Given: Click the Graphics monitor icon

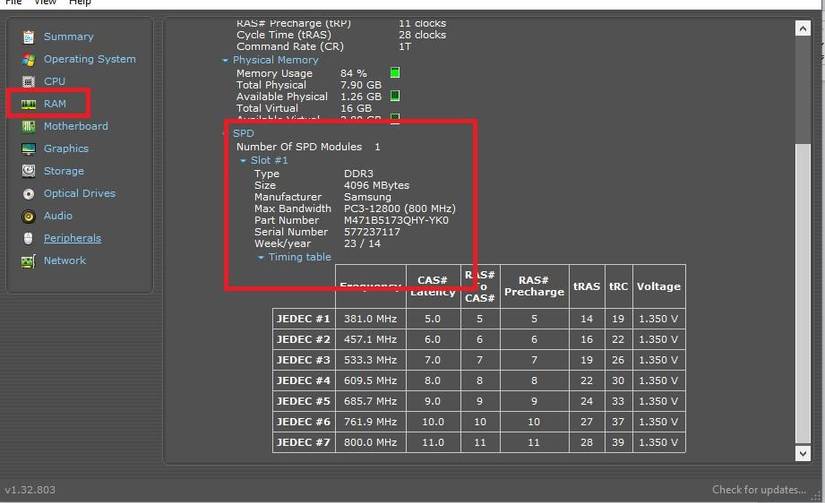Looking at the screenshot, I should coord(27,149).
